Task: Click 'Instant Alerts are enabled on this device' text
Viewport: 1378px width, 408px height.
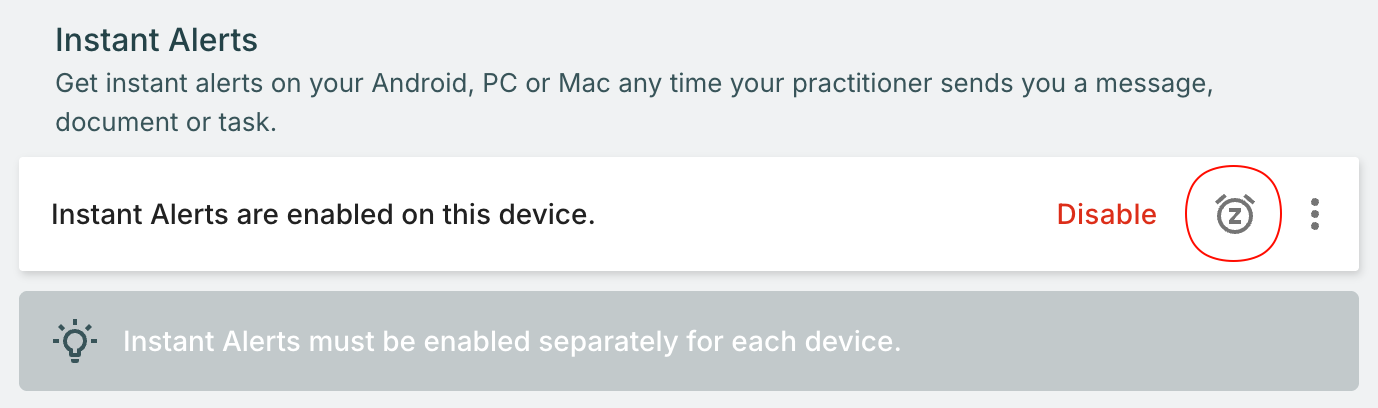Action: point(323,214)
